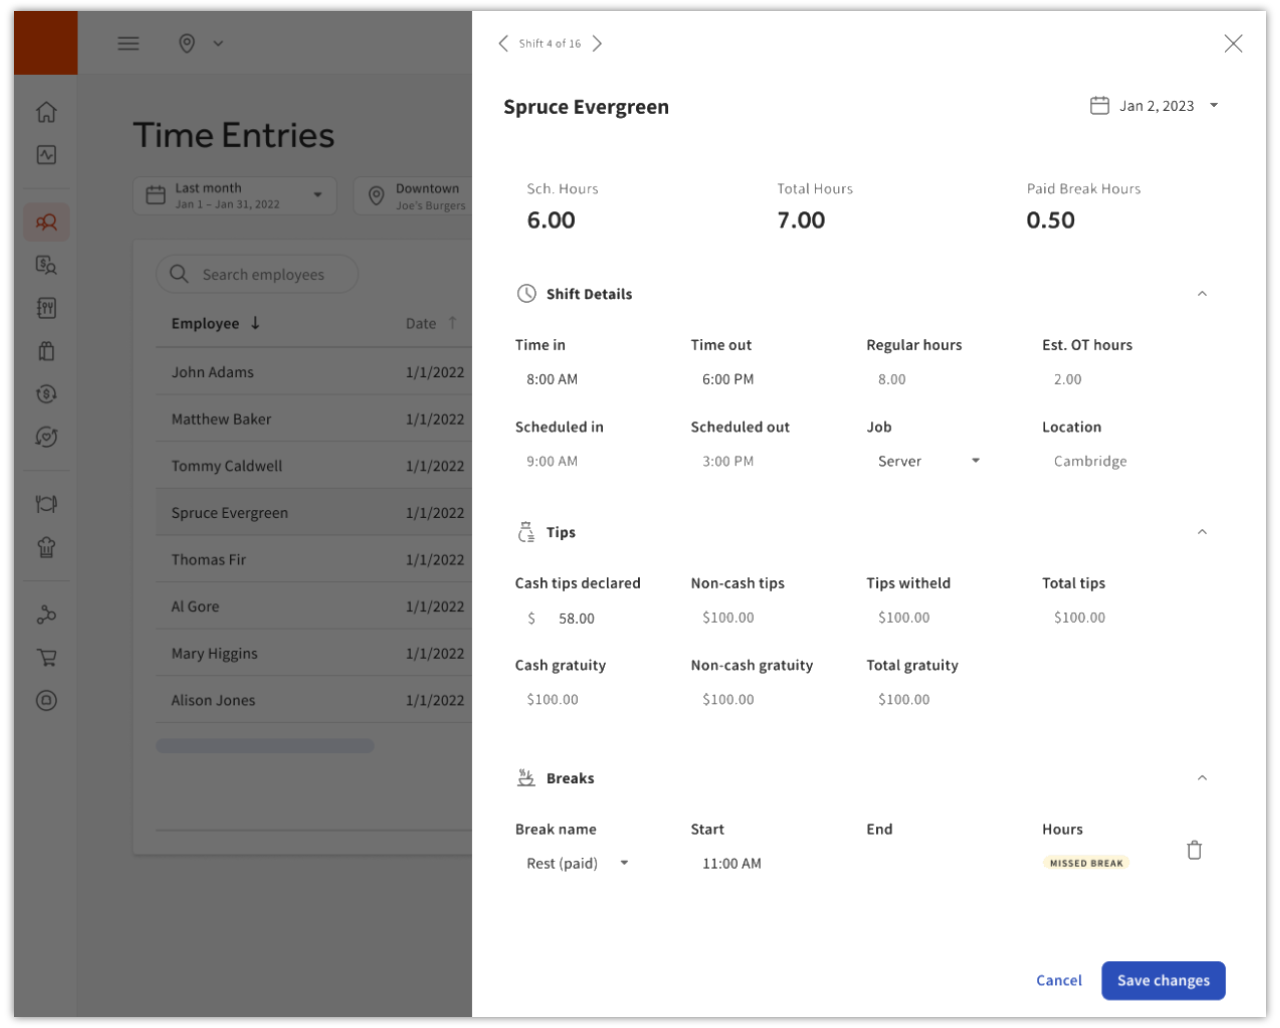Delete the missed break with trash icon
This screenshot has width=1280, height=1028.
pos(1194,850)
